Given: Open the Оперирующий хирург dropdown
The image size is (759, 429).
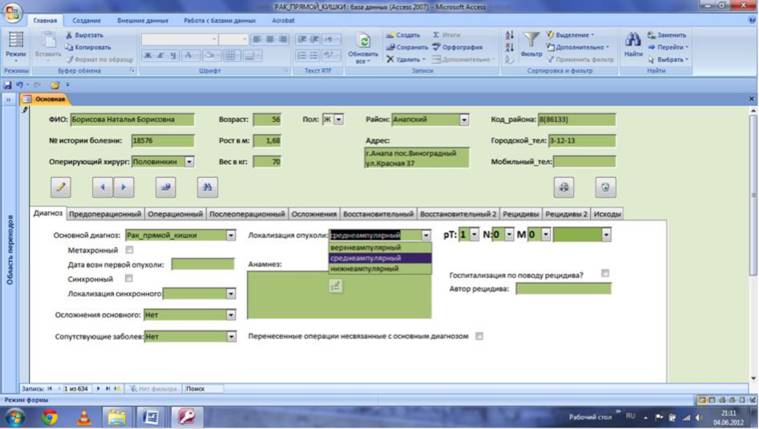Looking at the screenshot, I should coord(189,162).
